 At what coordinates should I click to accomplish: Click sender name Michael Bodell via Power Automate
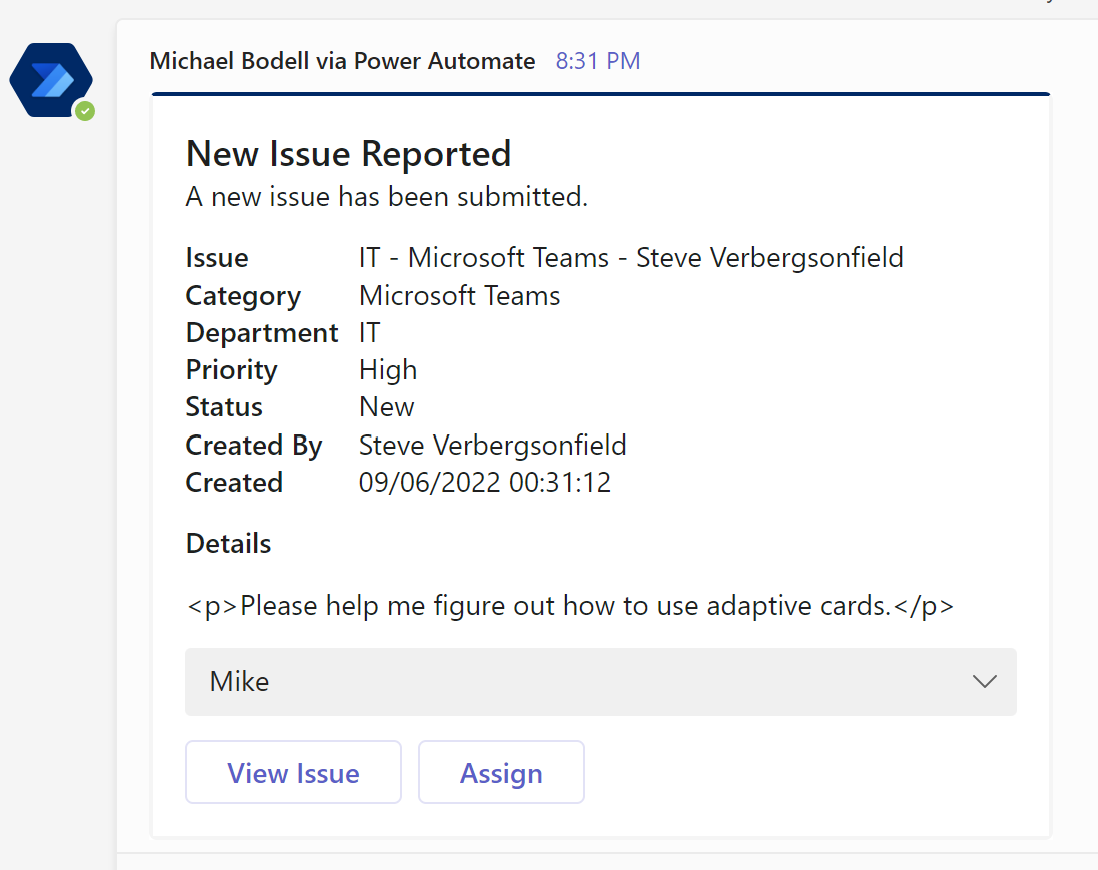pos(342,61)
